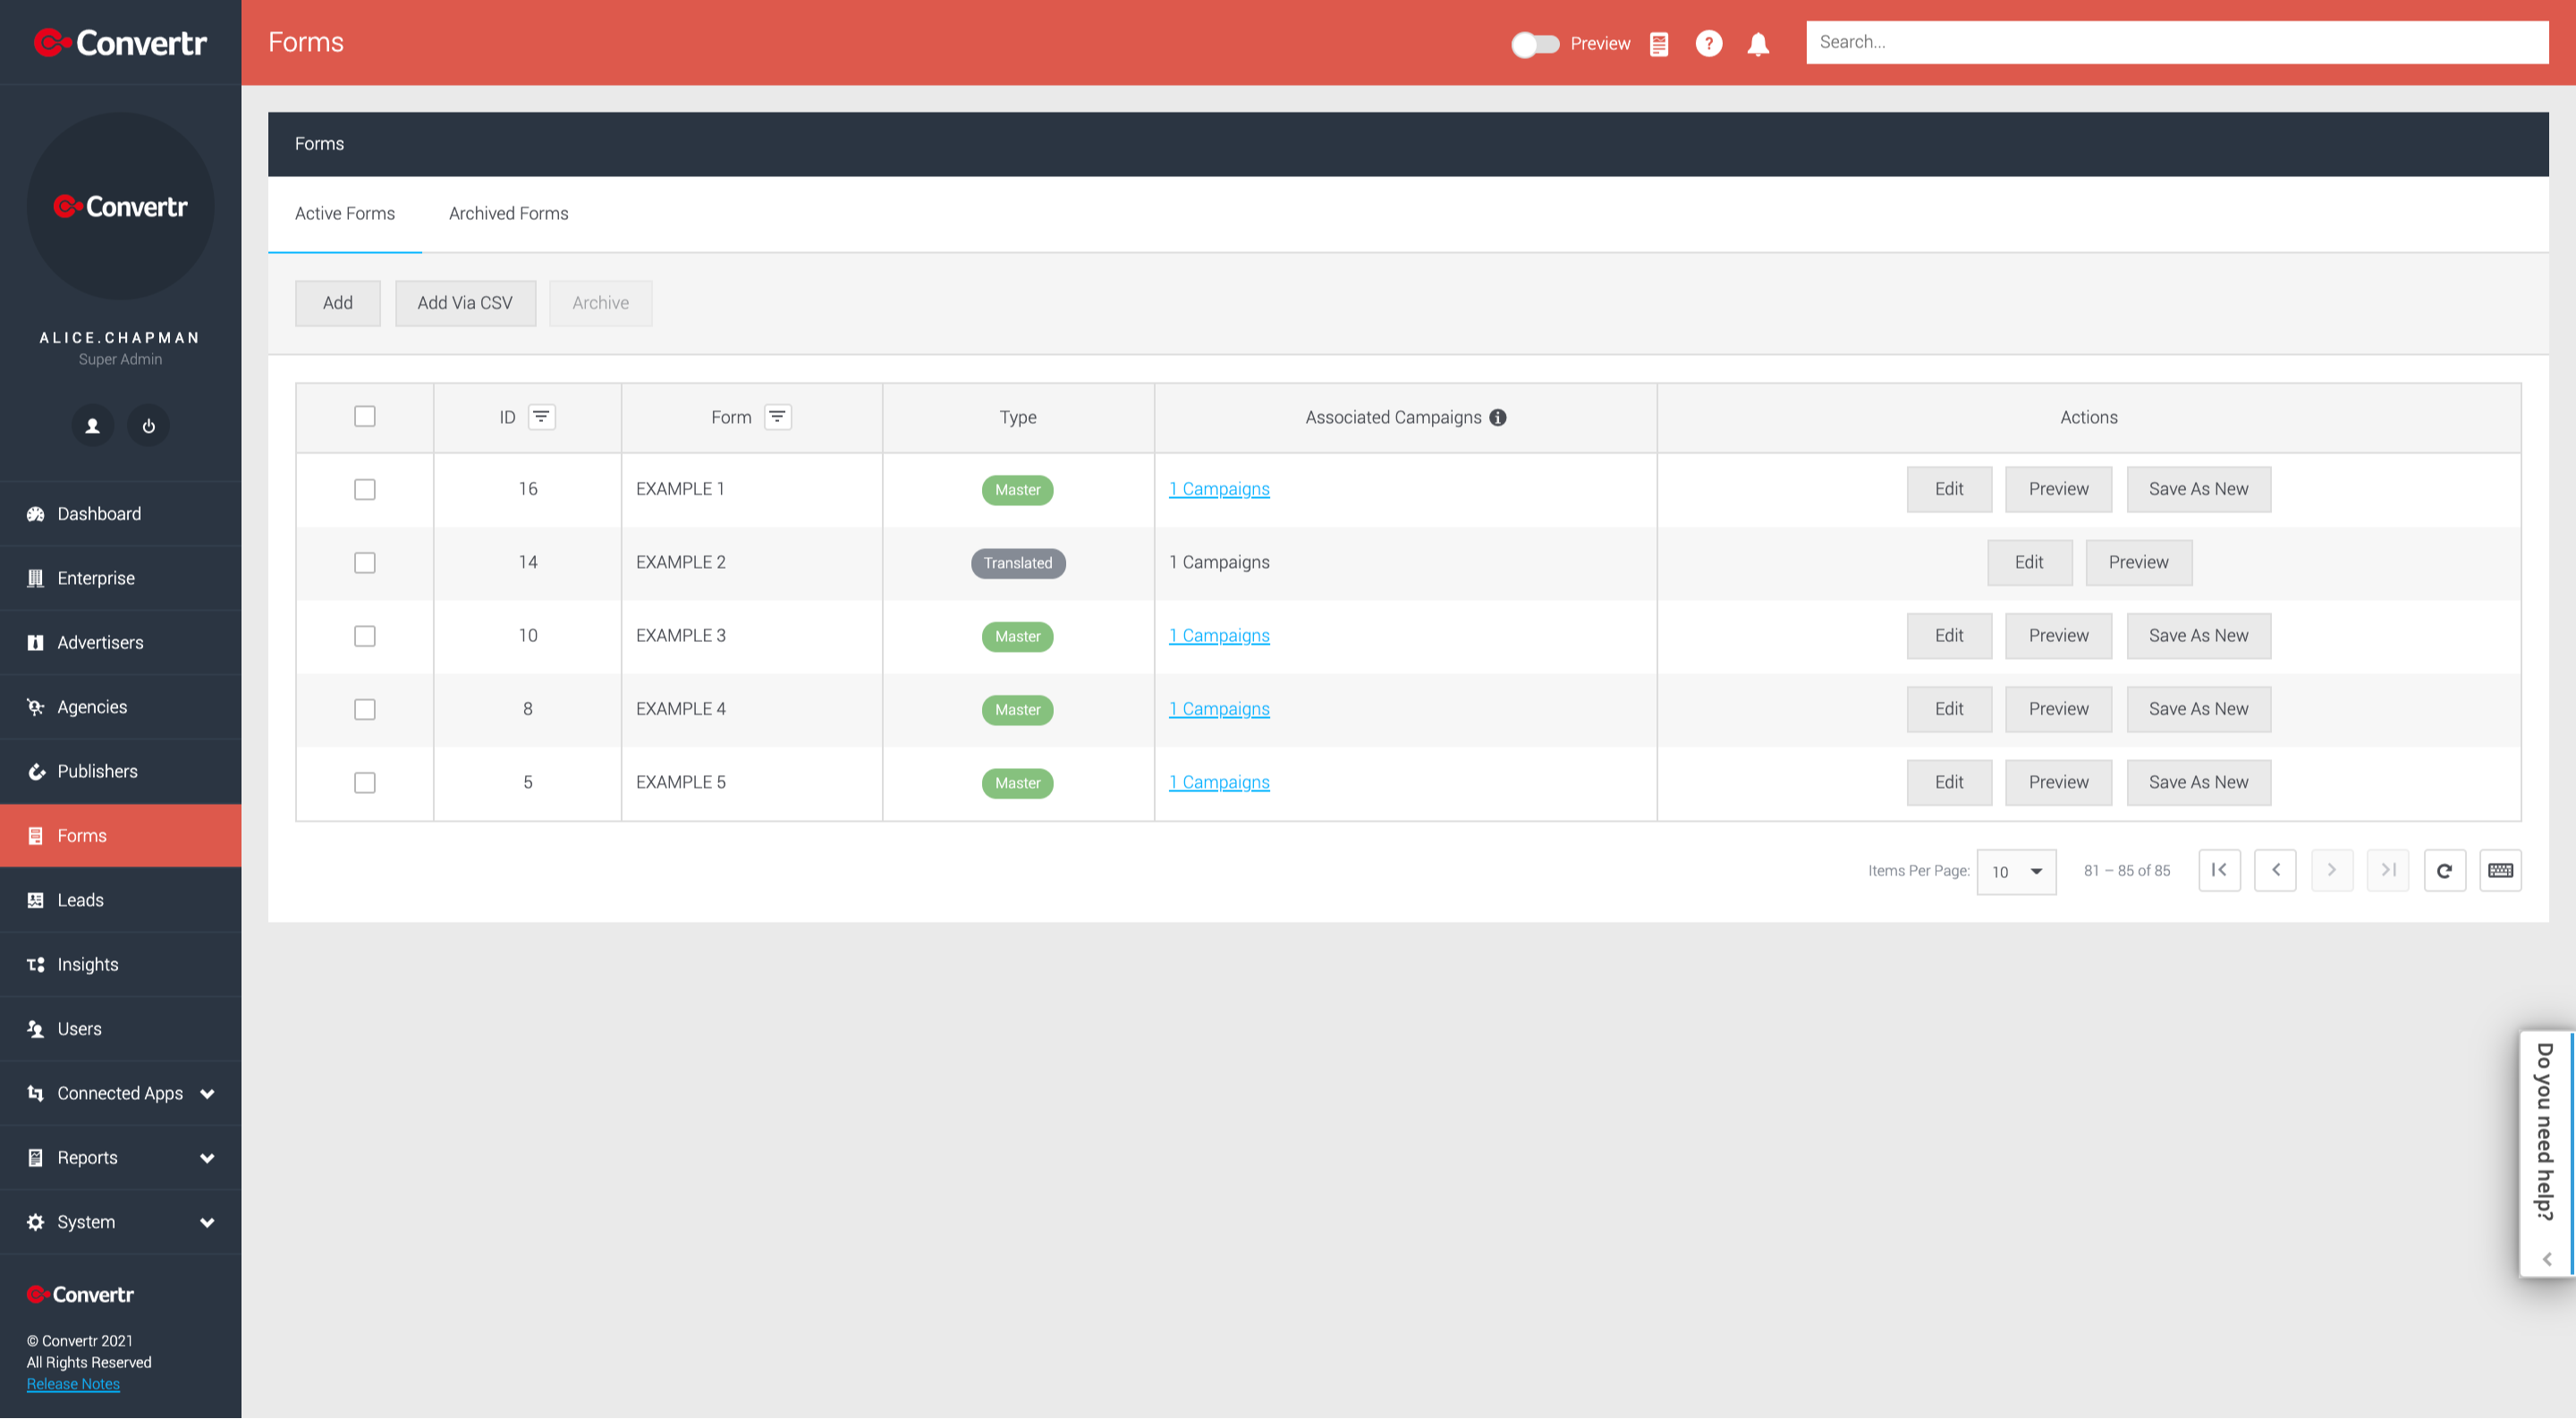Open the ID column filter icon
Viewport: 2576px width, 1419px height.
541,417
